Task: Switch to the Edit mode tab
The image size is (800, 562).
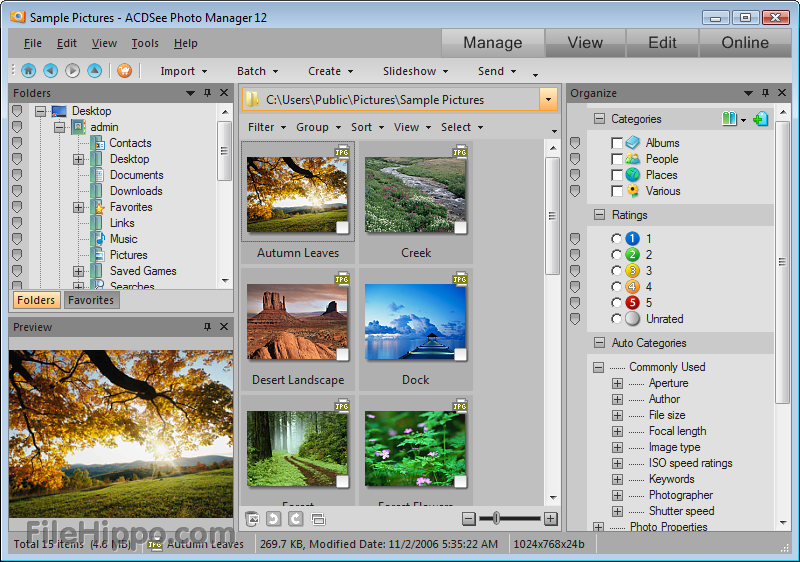Action: (662, 43)
